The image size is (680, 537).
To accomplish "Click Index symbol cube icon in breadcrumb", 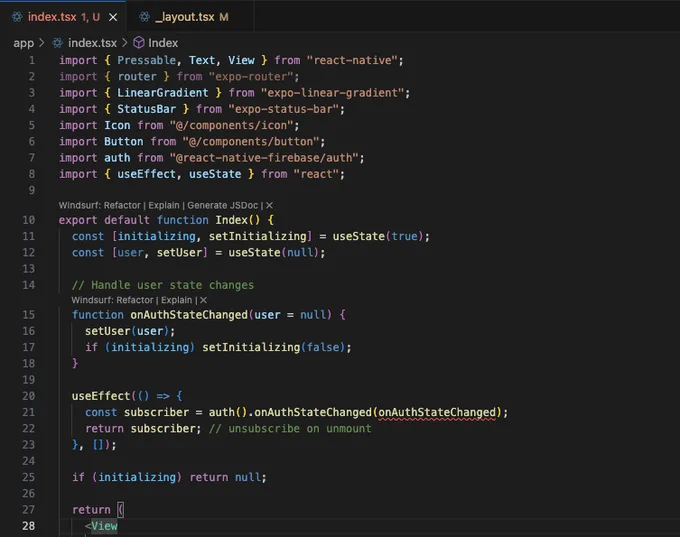I will coord(139,43).
